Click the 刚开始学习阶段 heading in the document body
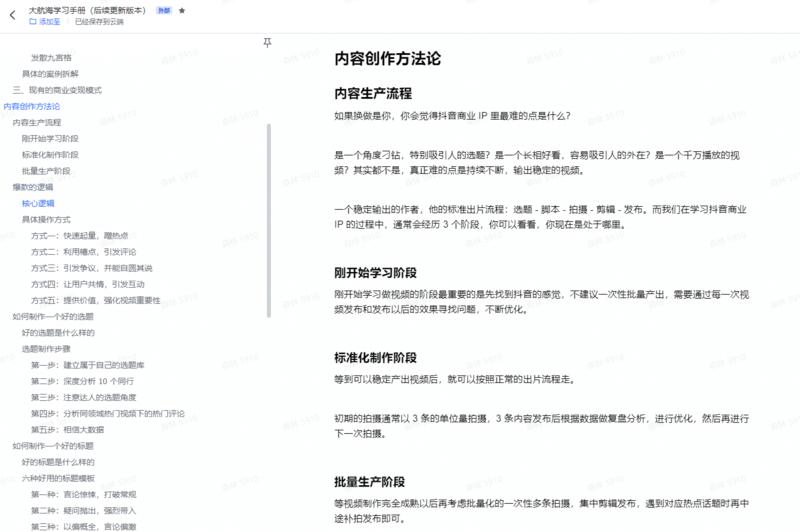Viewport: 800px width, 532px height. [x=376, y=272]
